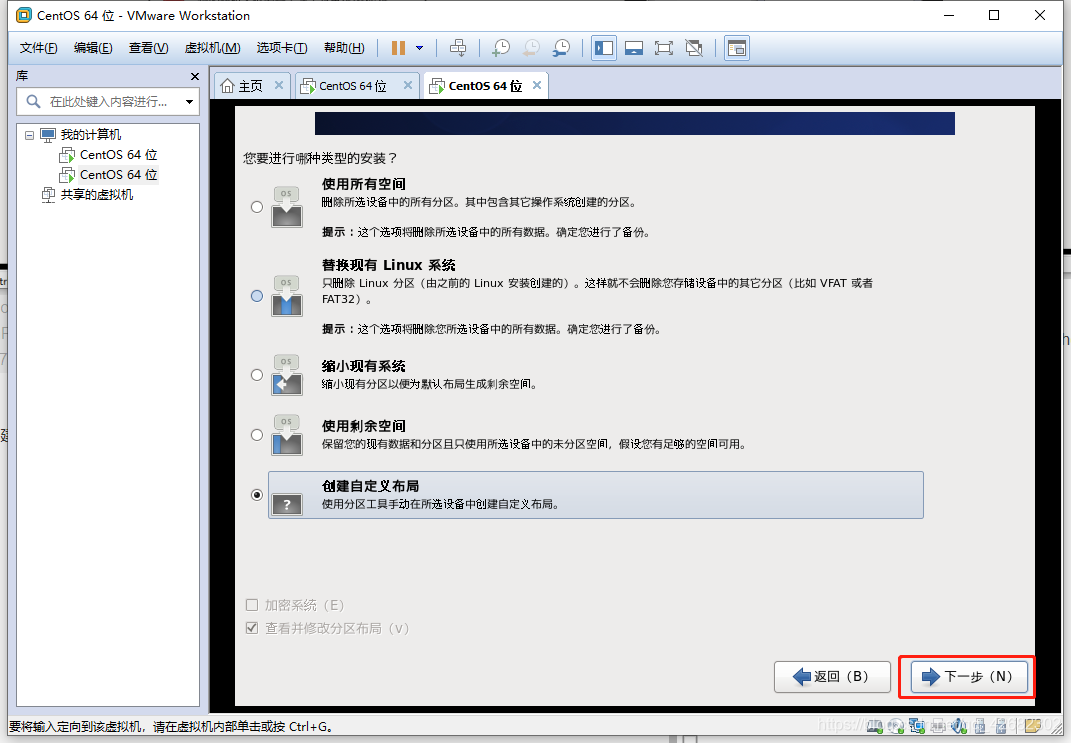Click the 返回 (B) back button

[x=832, y=677]
